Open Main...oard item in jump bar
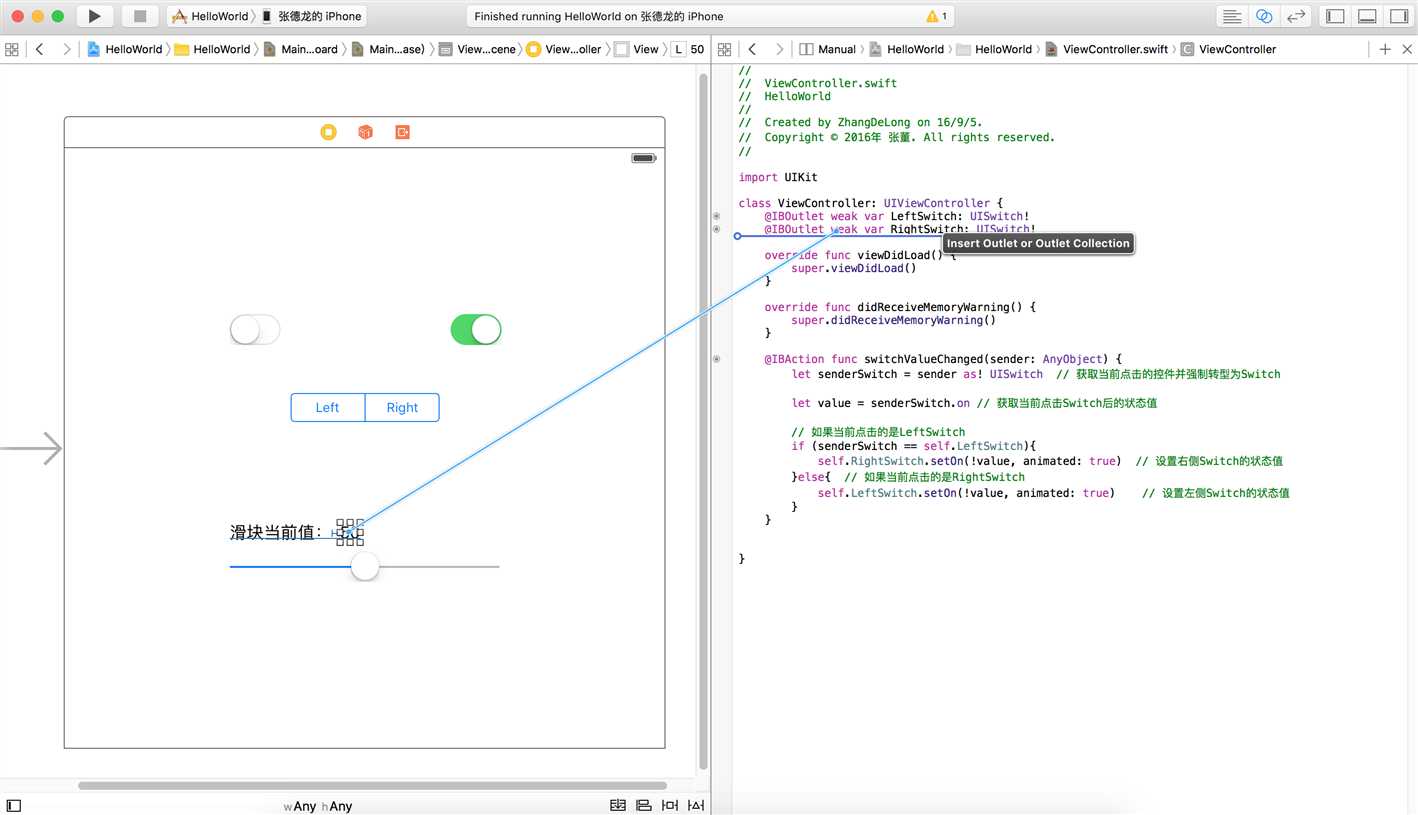1418x815 pixels. click(x=301, y=49)
